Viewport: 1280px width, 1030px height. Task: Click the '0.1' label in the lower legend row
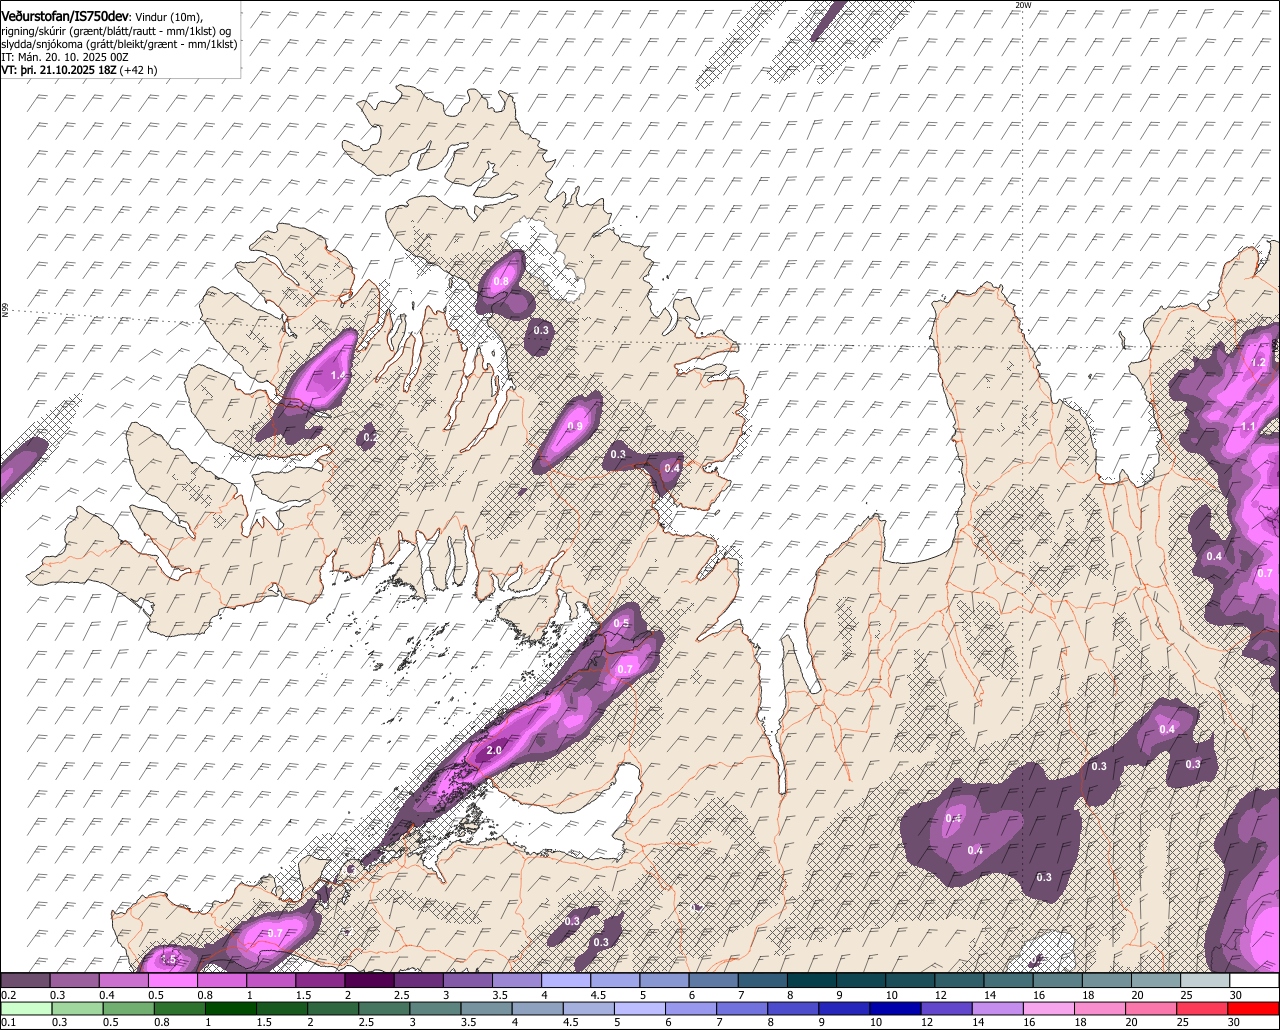(8, 1022)
